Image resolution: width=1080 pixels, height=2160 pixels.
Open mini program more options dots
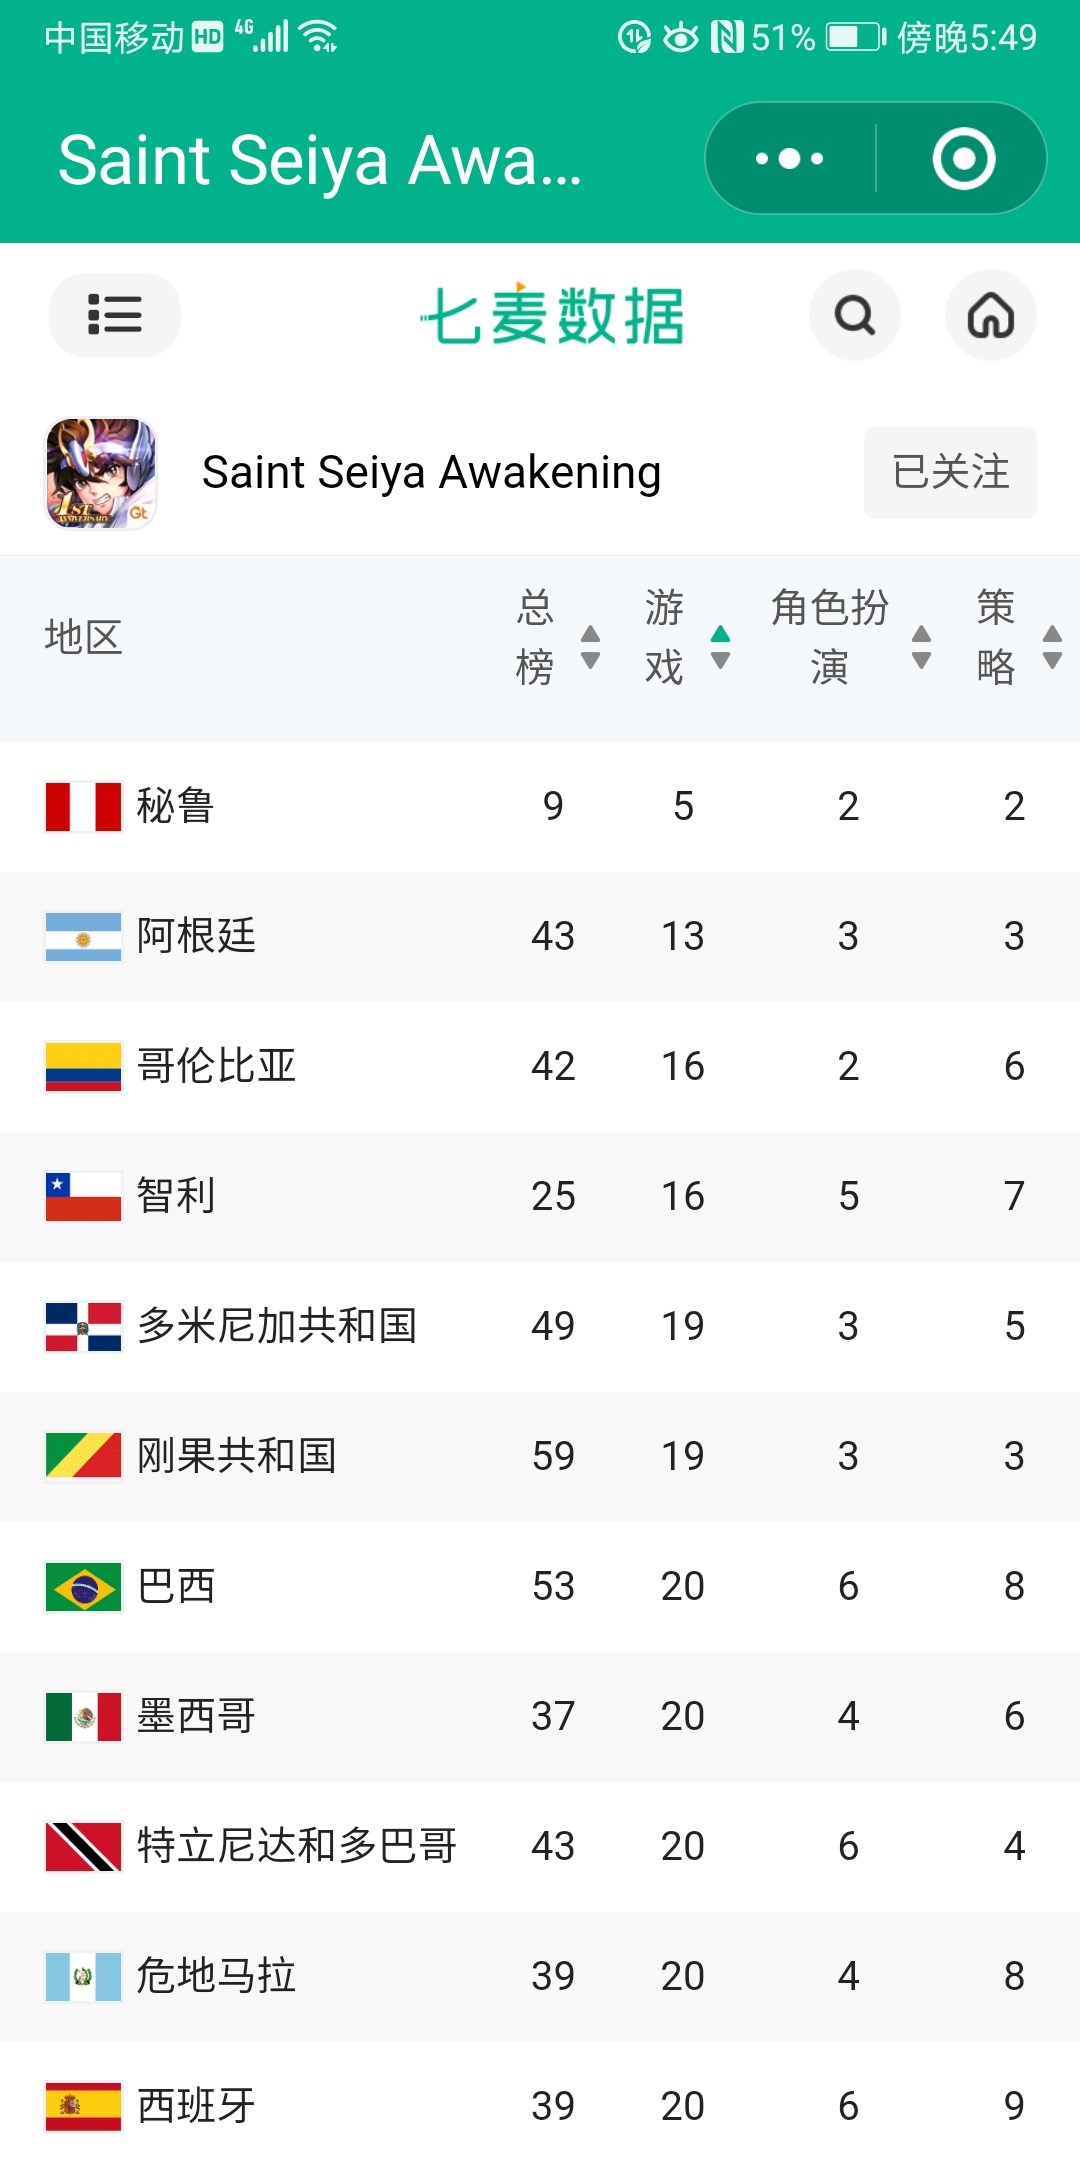(x=789, y=158)
